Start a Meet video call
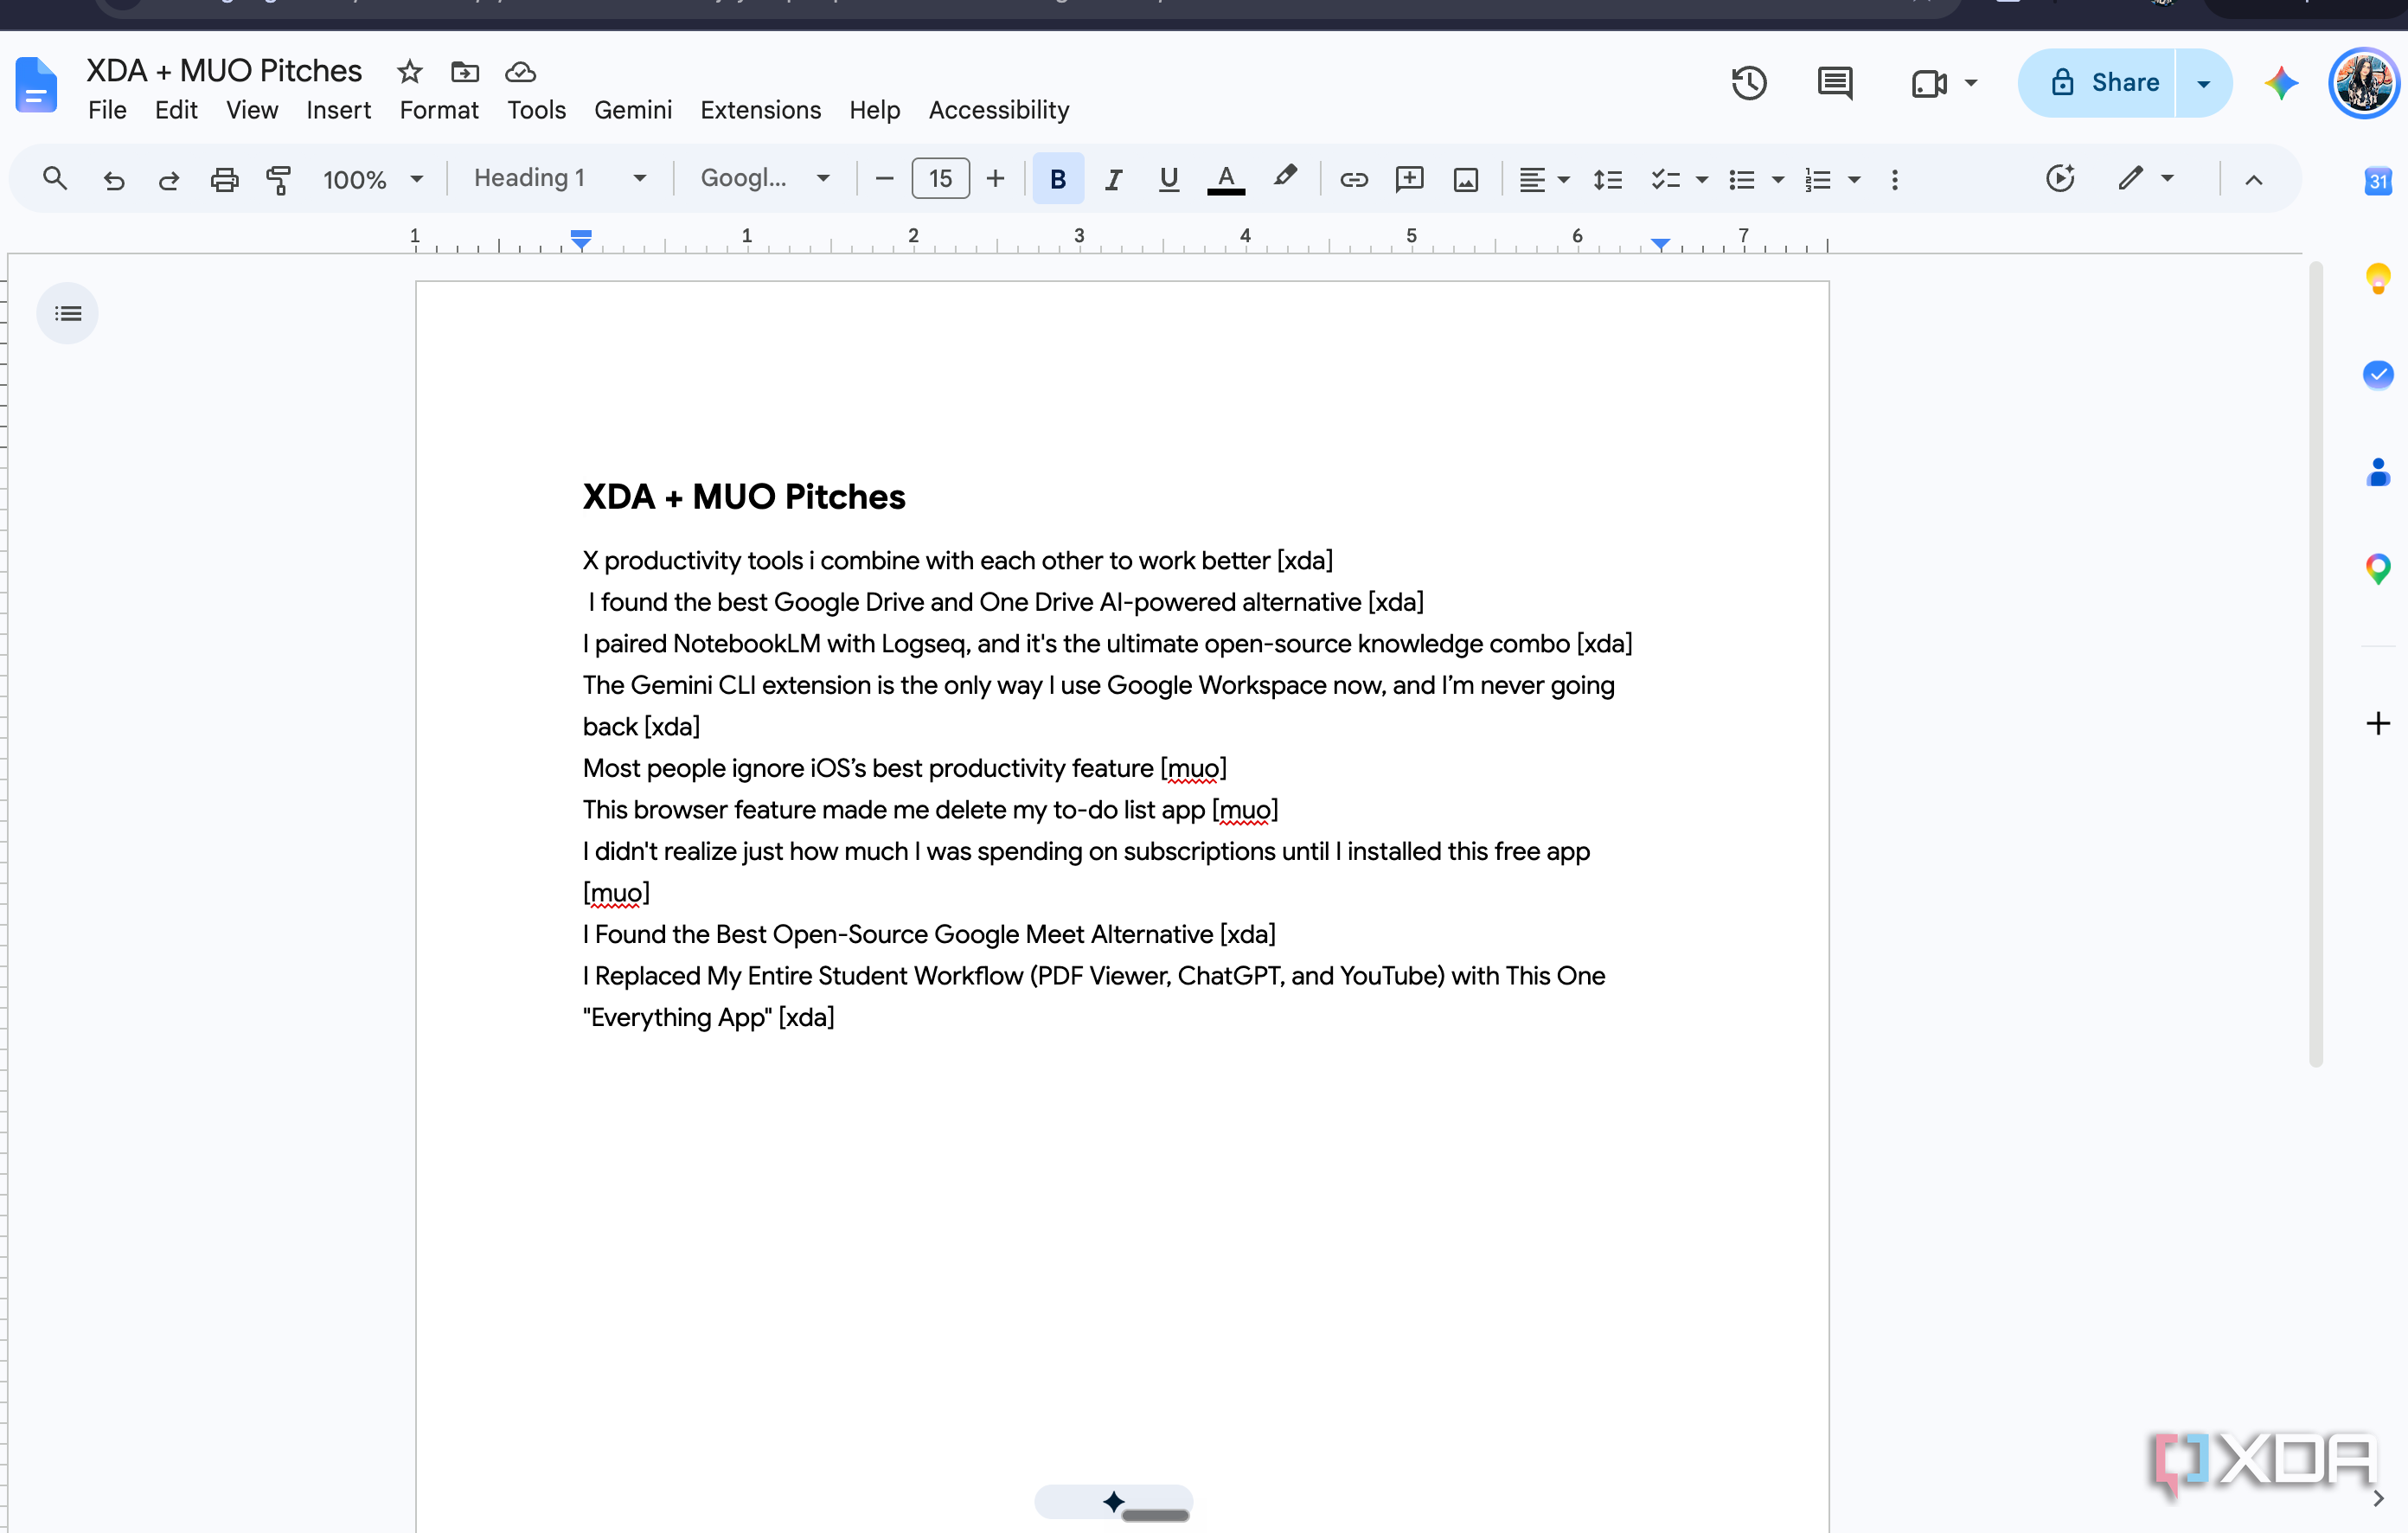This screenshot has height=1533, width=2408. pos(1928,83)
